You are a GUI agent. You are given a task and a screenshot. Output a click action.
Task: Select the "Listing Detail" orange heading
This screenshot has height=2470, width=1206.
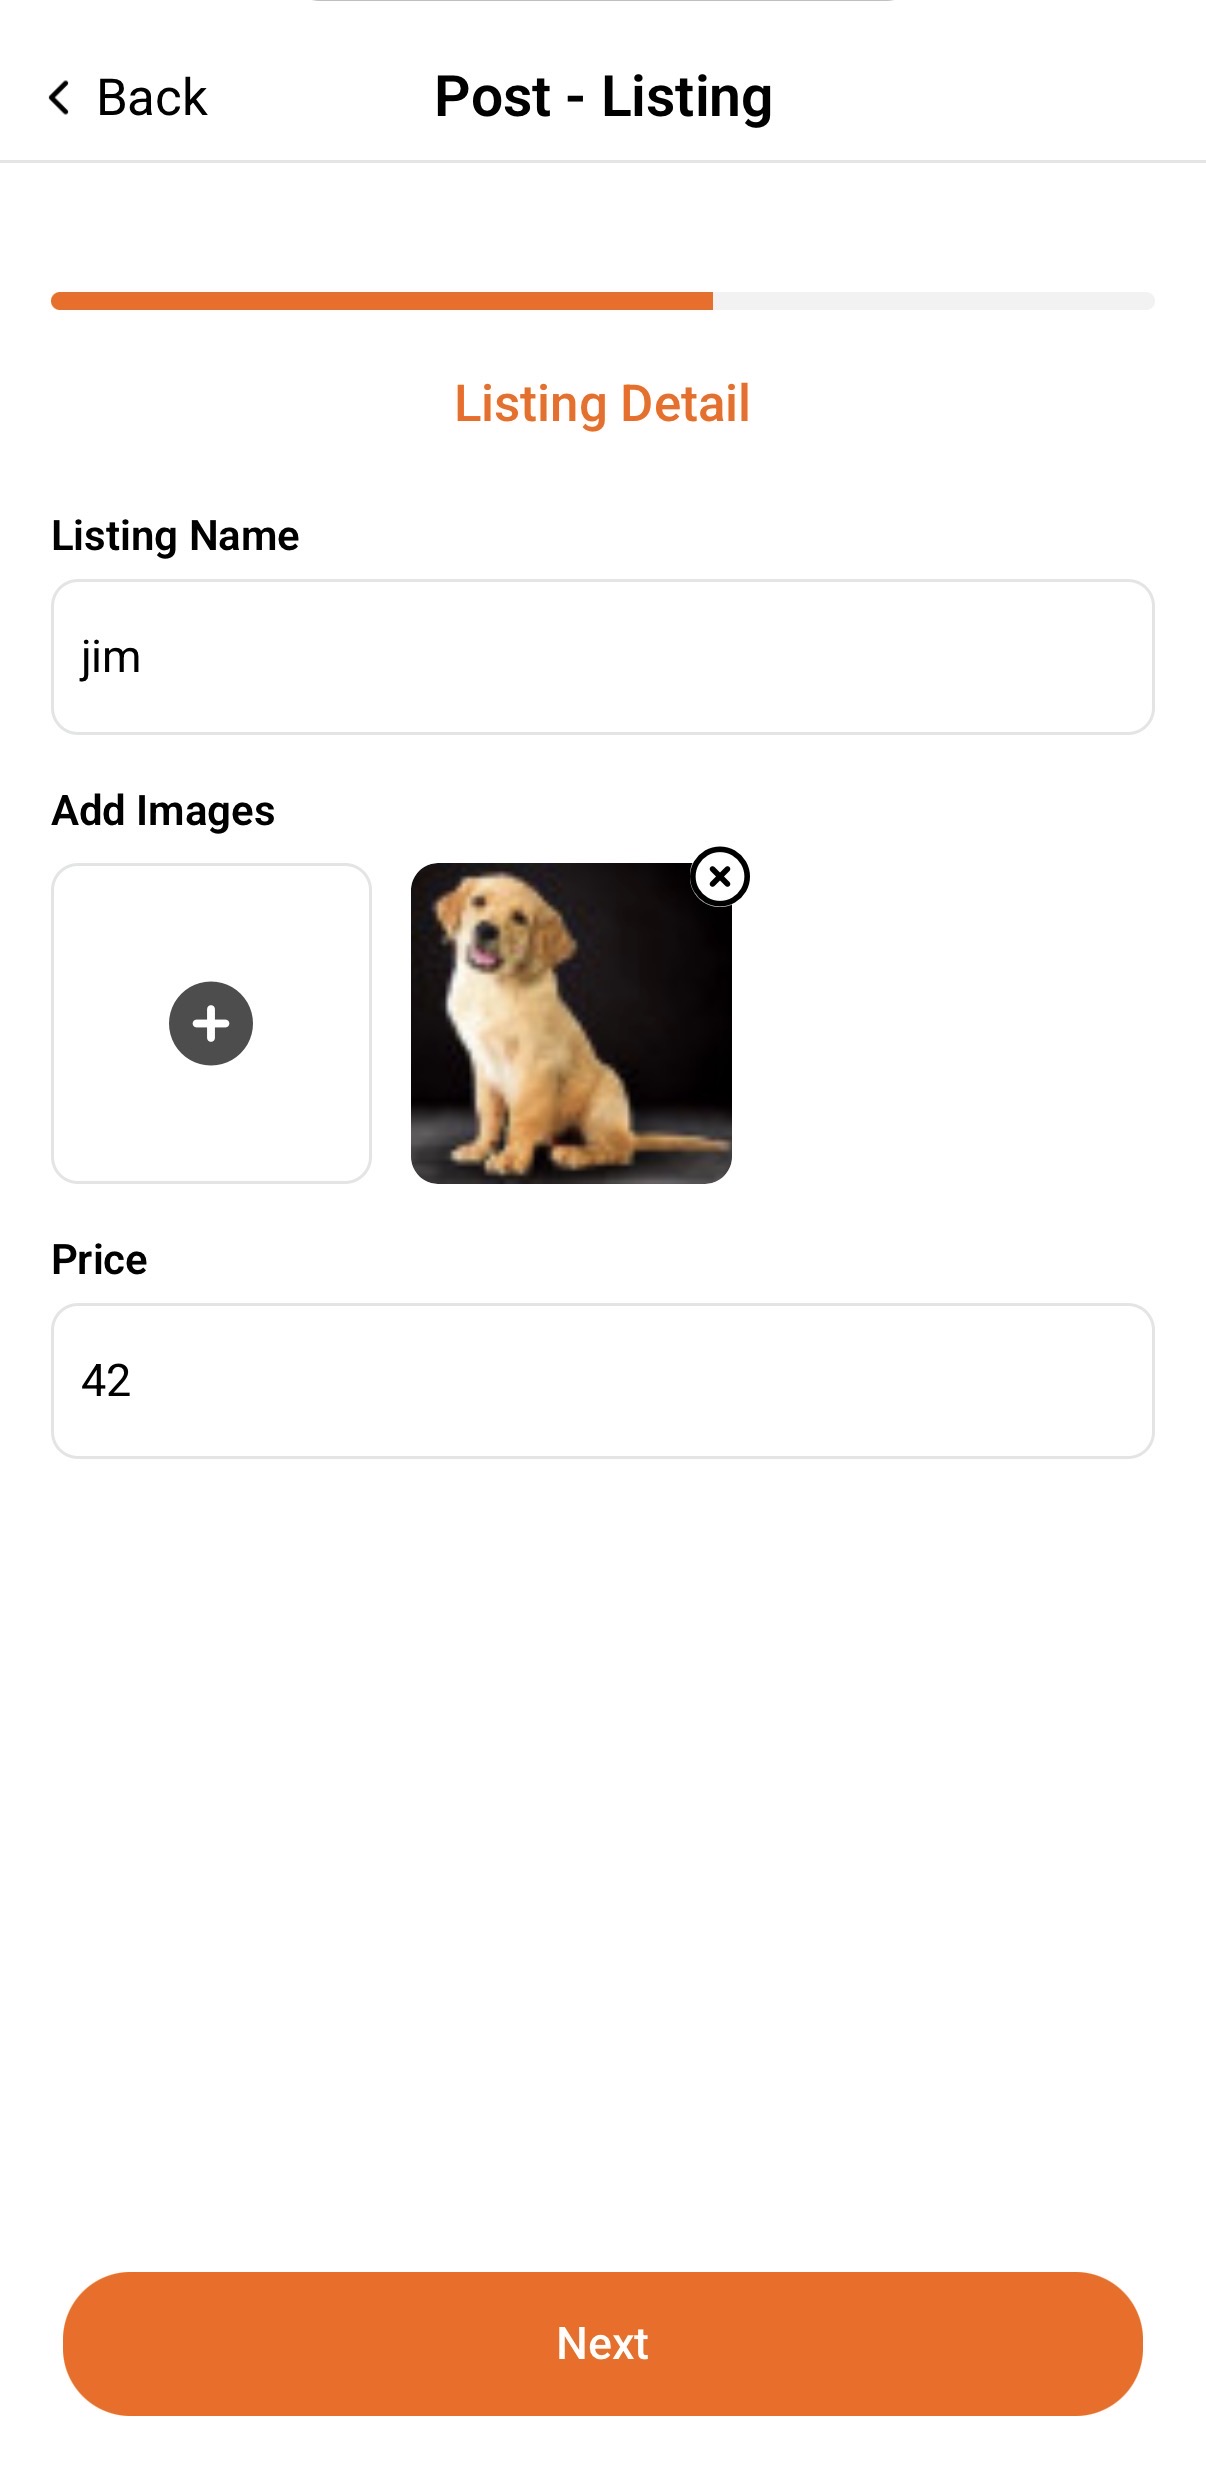click(x=602, y=404)
